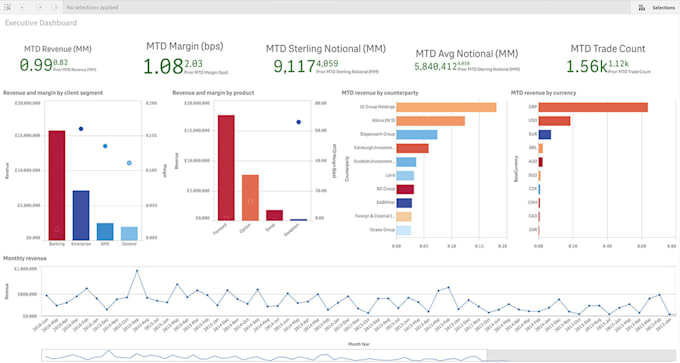
Task: Click the MTD Avg Notional (MM) KPI title
Action: (x=467, y=53)
